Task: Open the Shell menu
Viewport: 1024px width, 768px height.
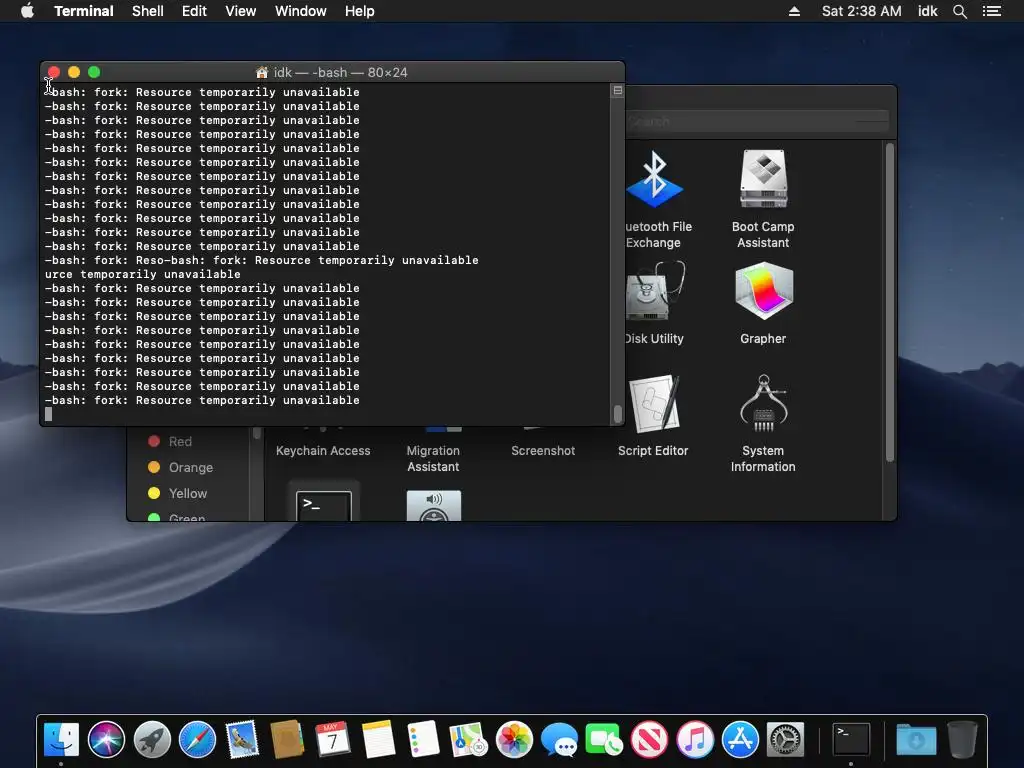Action: tap(148, 11)
